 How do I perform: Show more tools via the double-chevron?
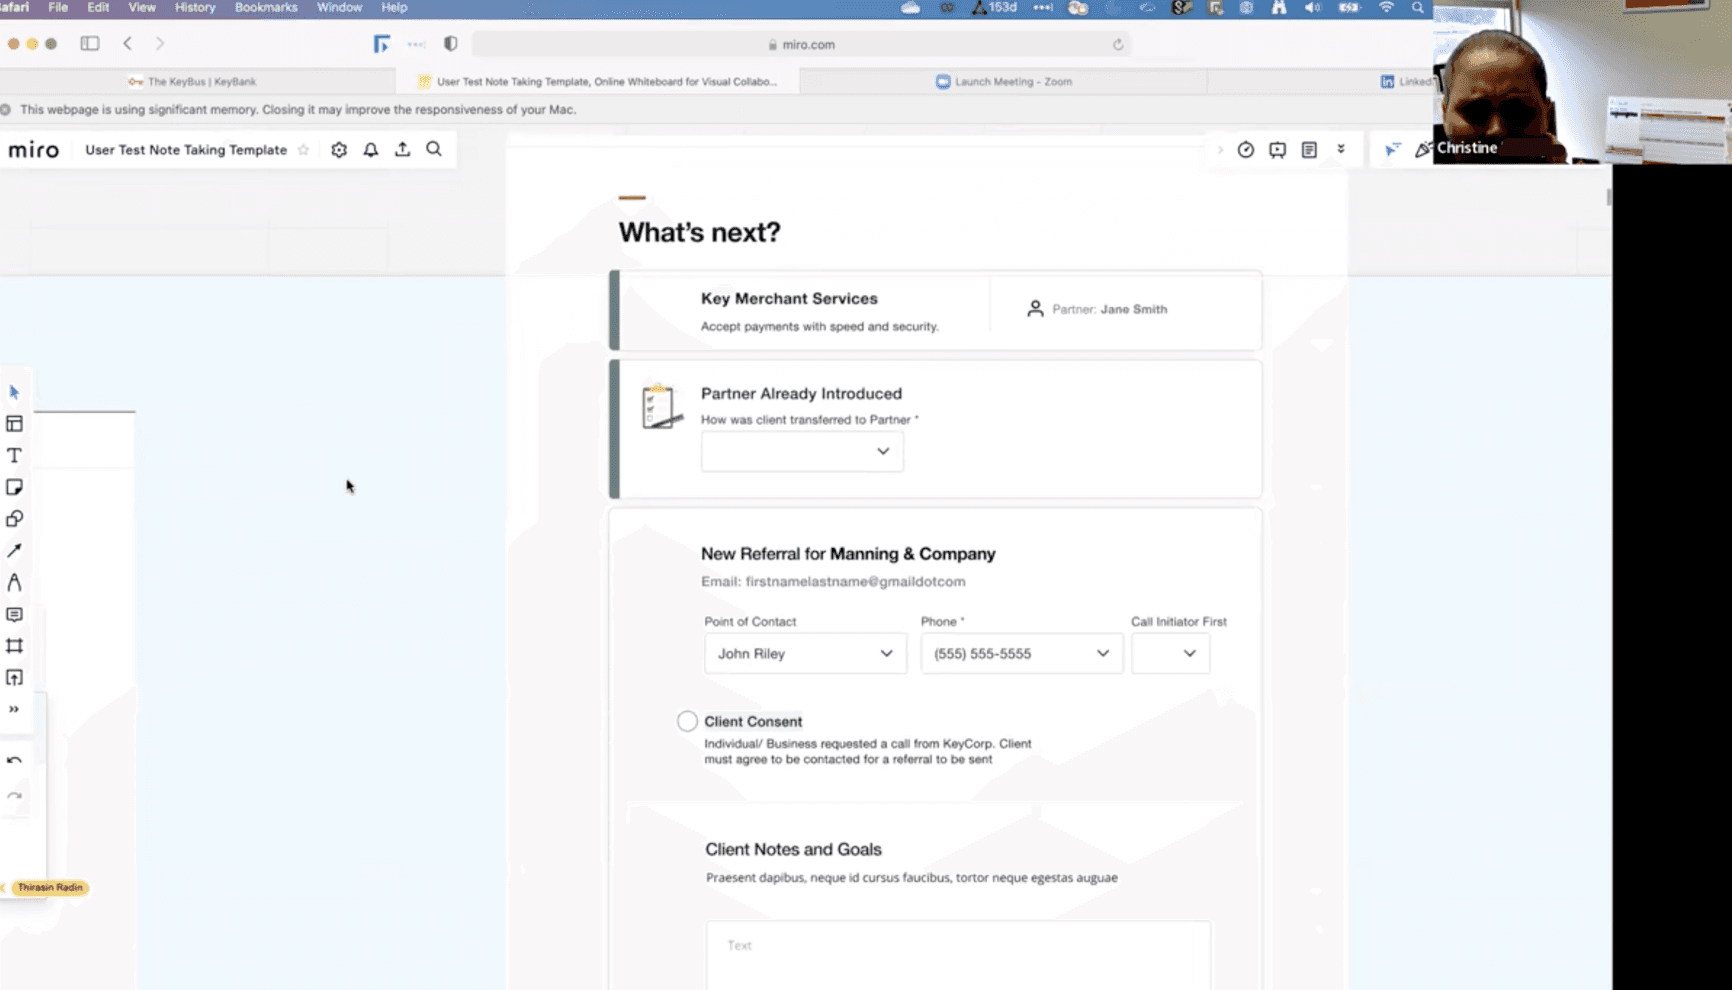pyautogui.click(x=14, y=708)
